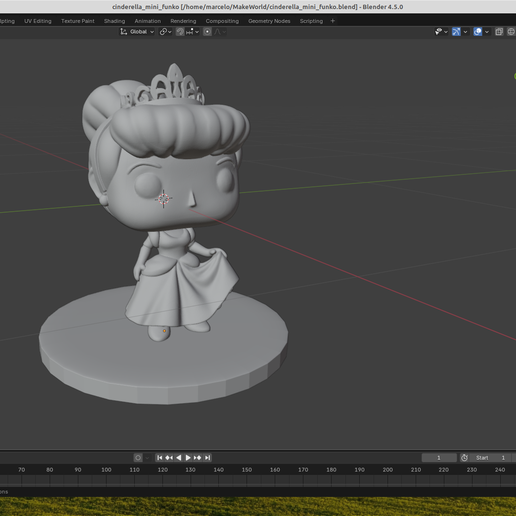Image resolution: width=516 pixels, height=516 pixels.
Task: Add a new workspace with plus button
Action: tap(332, 21)
